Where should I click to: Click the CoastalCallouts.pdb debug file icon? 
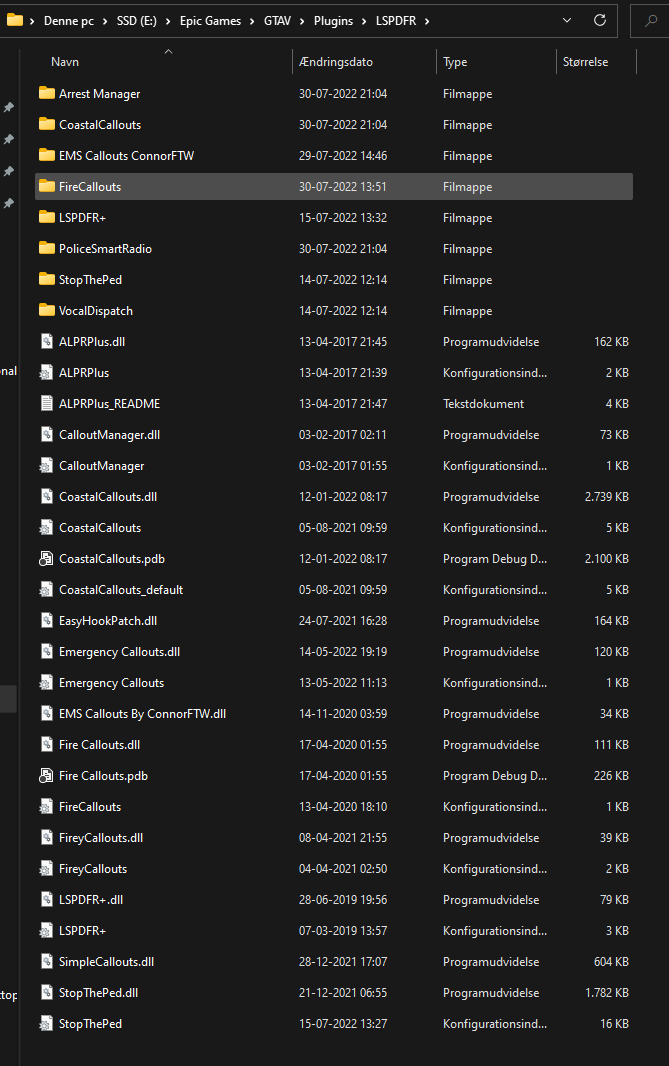click(x=46, y=559)
